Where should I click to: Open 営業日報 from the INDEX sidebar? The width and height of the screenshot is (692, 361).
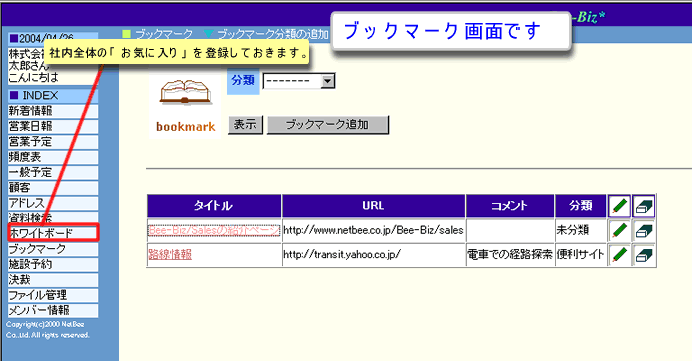point(53,127)
